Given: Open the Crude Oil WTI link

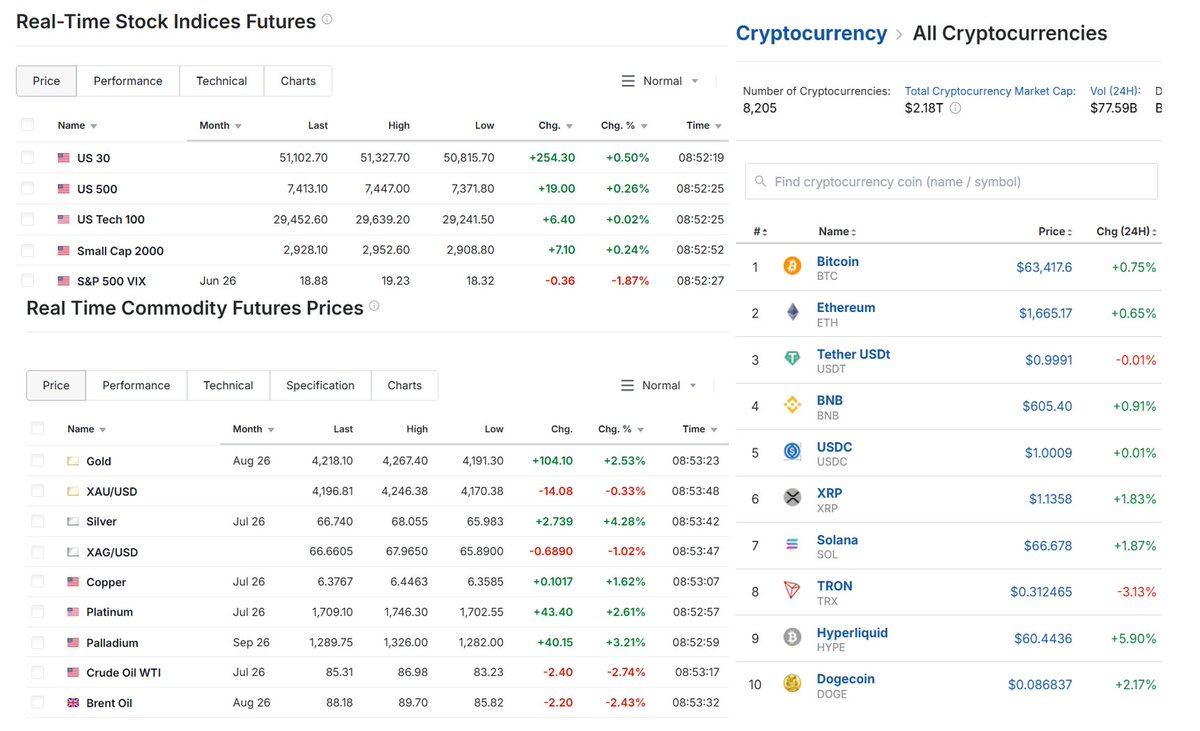Looking at the screenshot, I should coord(124,673).
